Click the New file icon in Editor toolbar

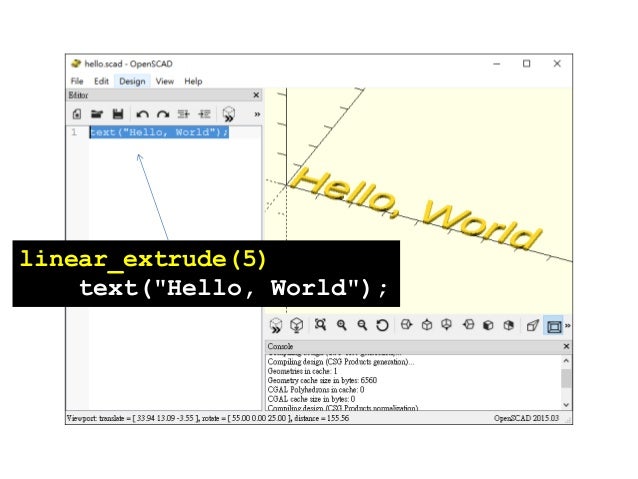[x=77, y=114]
